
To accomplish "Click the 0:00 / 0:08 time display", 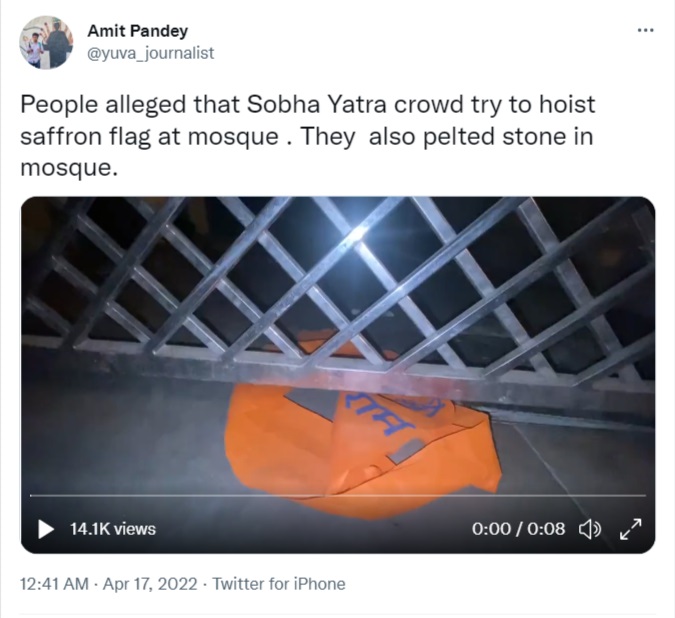I will click(x=518, y=529).
